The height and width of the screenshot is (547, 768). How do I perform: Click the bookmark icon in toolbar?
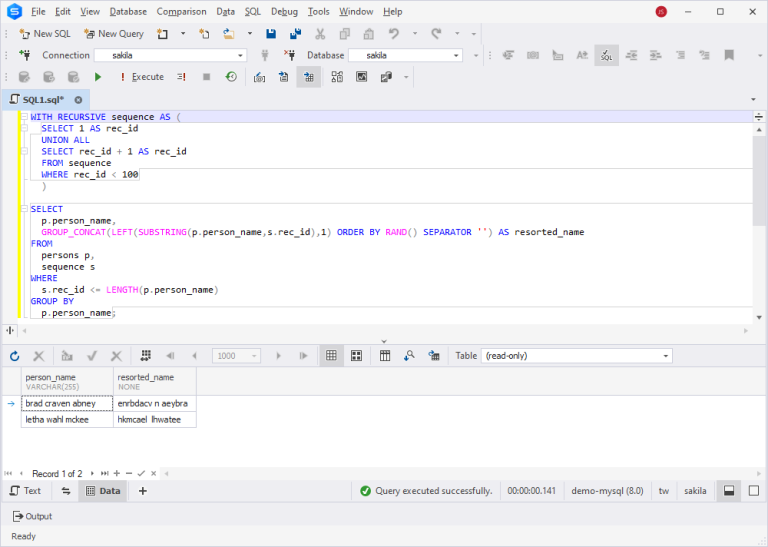pos(729,55)
